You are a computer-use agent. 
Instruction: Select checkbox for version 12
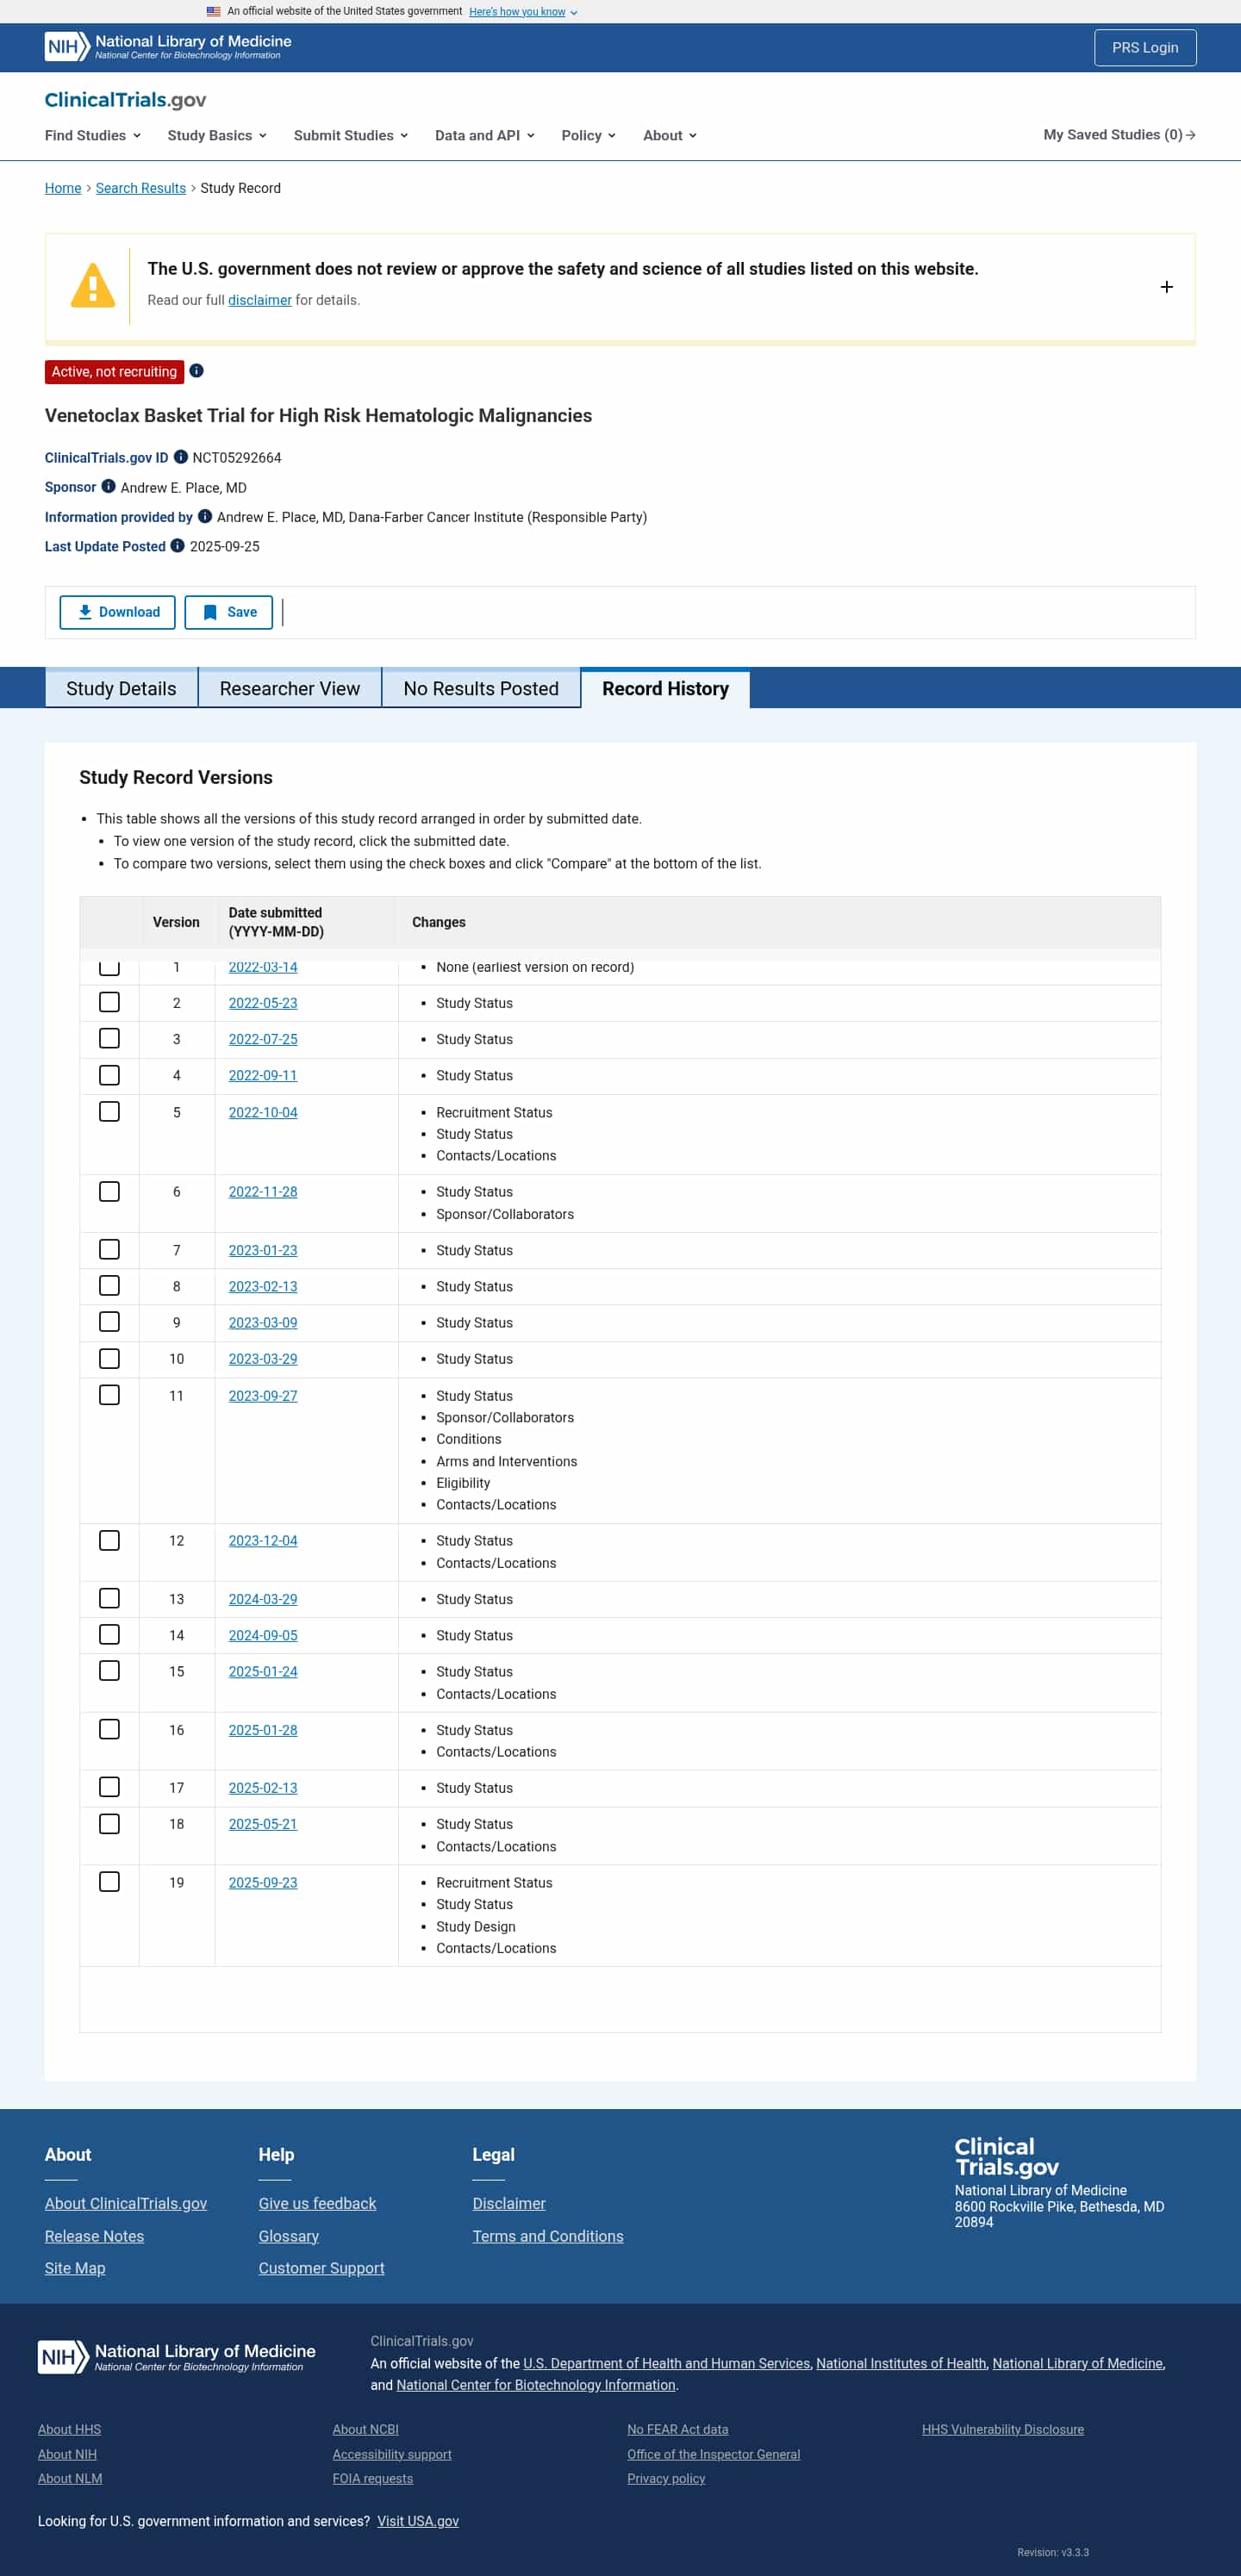point(110,1540)
